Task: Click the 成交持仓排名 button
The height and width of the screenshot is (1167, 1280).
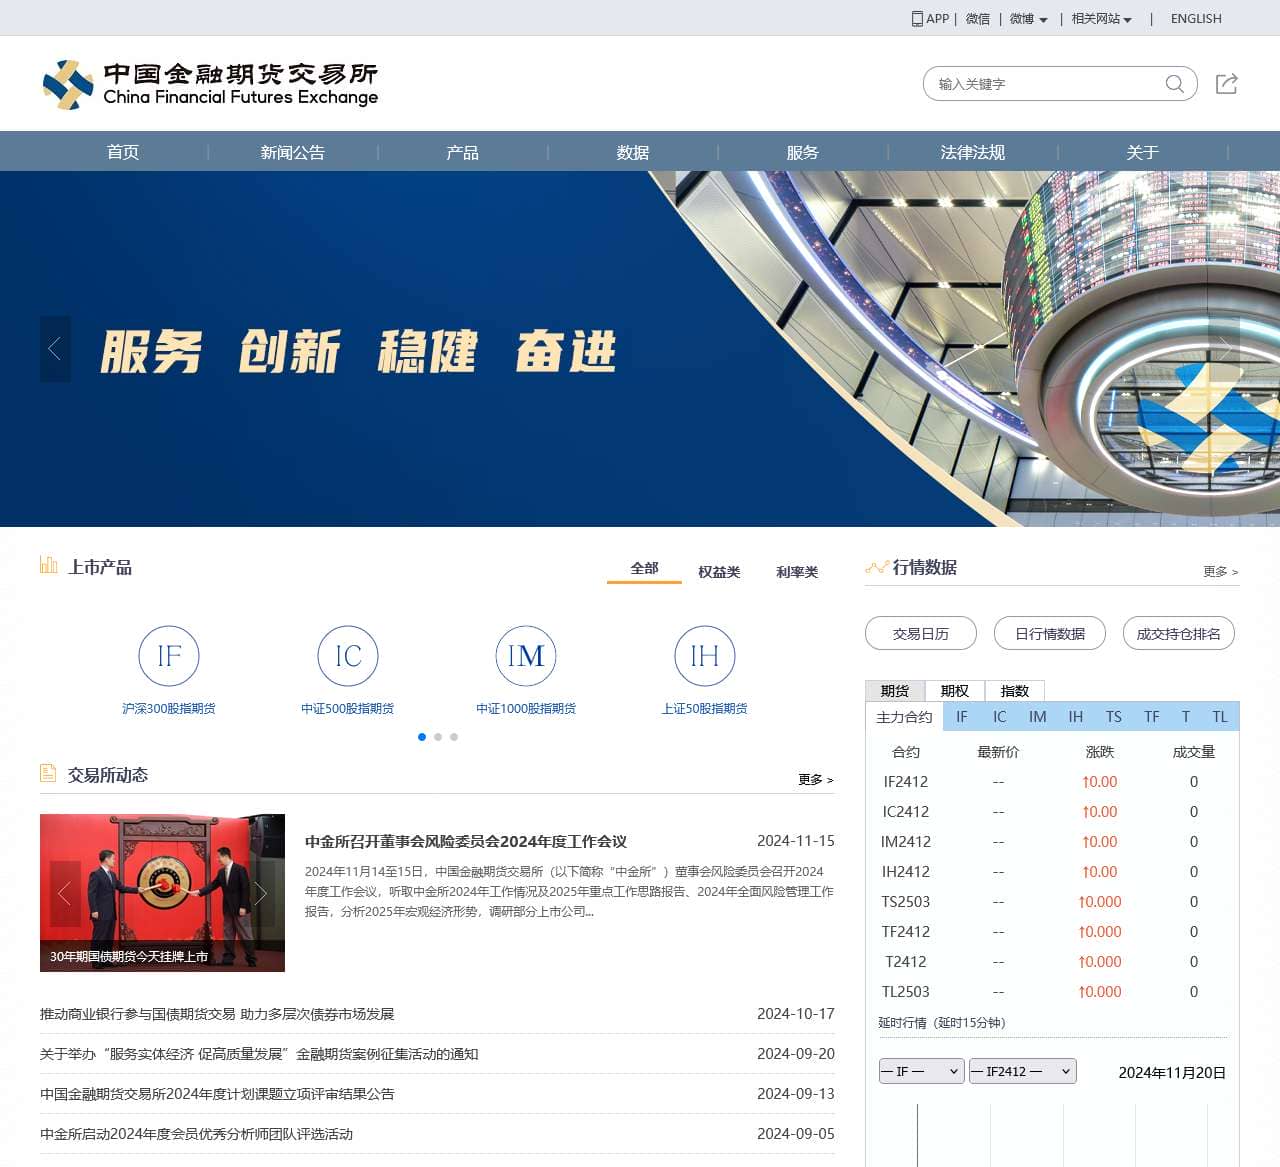Action: coord(1179,633)
